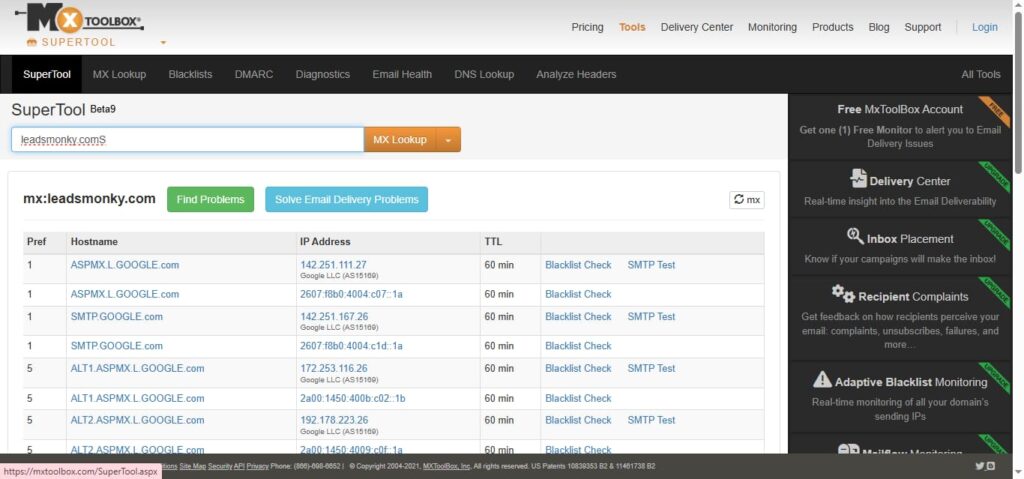This screenshot has width=1024, height=479.
Task: Click Solve Email Delivery Problems button
Action: click(346, 199)
